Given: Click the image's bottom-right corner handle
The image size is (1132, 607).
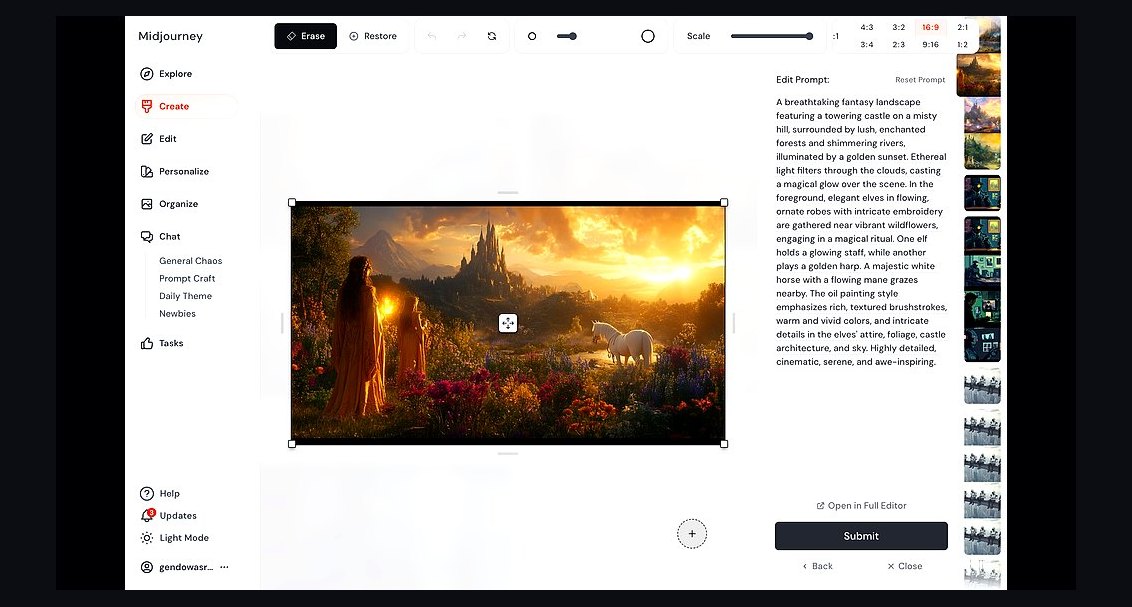Looking at the screenshot, I should click(x=724, y=444).
